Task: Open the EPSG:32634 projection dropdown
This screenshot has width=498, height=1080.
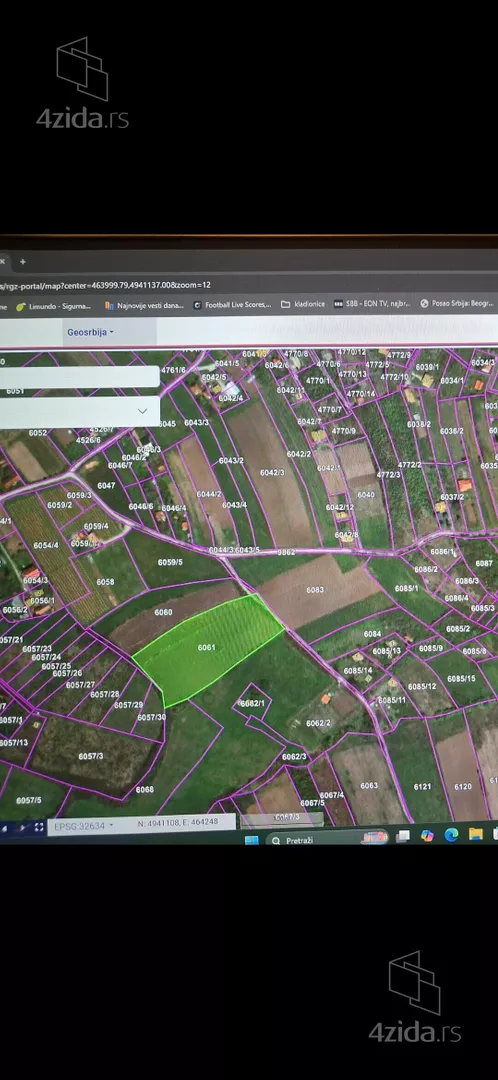Action: (x=85, y=826)
